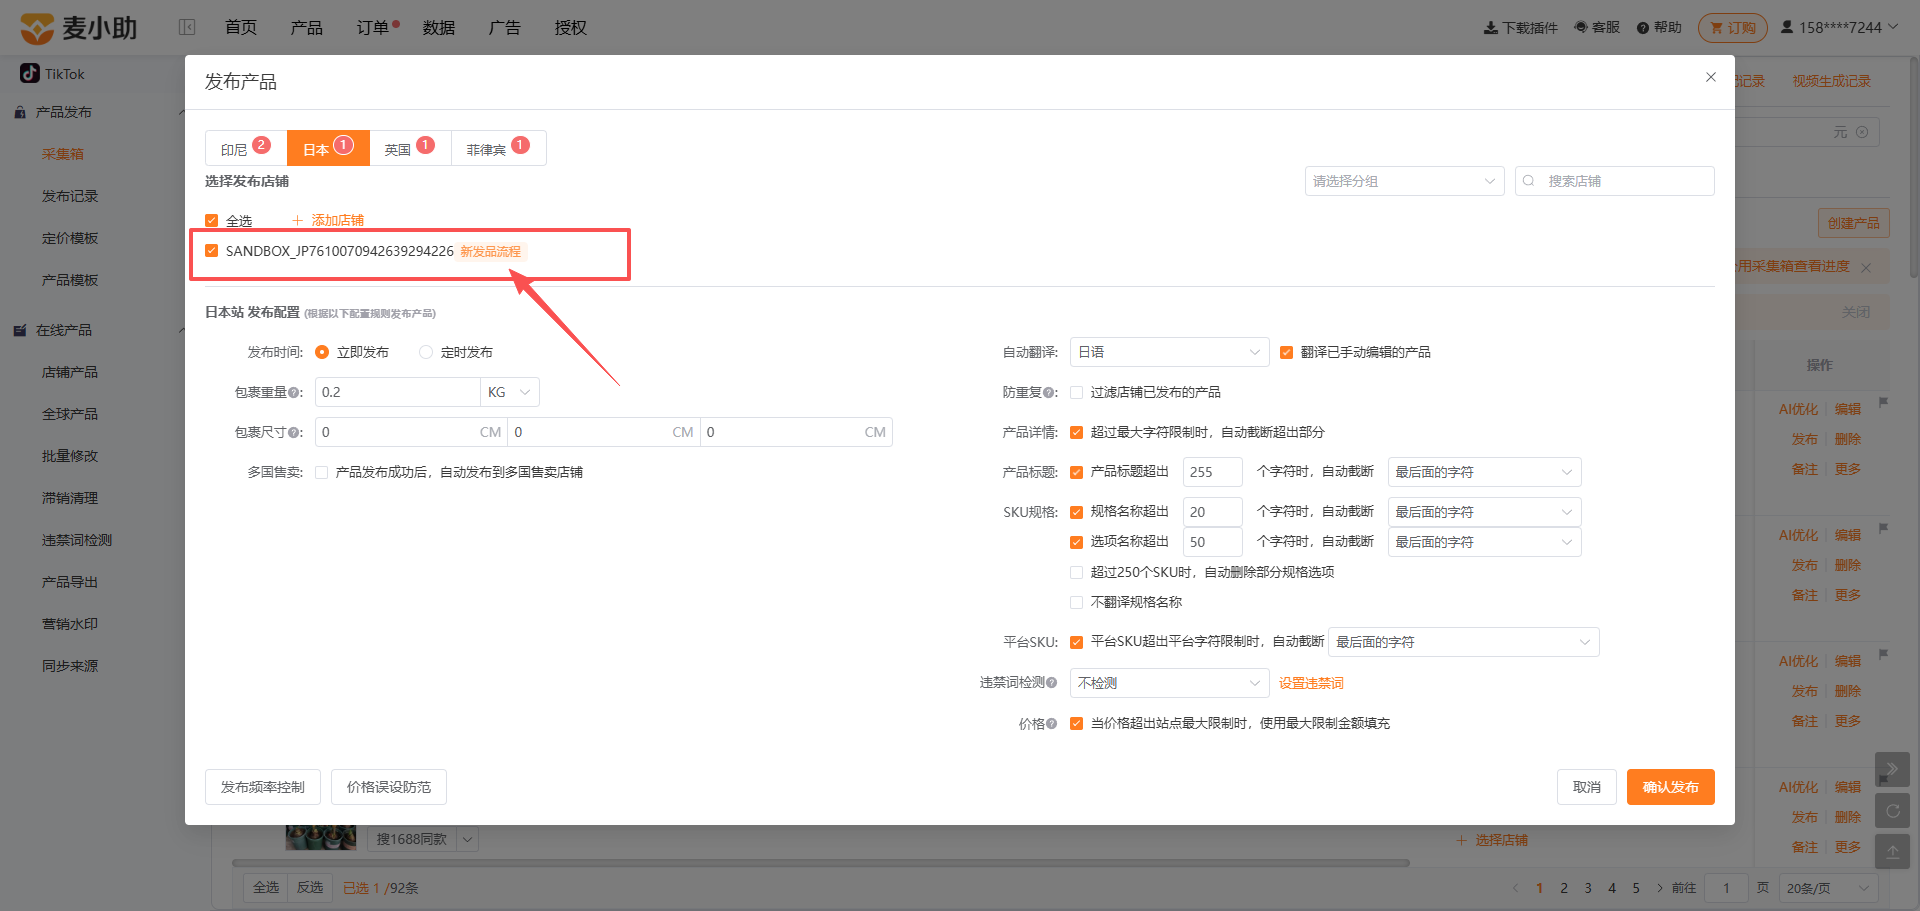
Task: Check the do-not-translate spec names box
Action: [x=1076, y=602]
